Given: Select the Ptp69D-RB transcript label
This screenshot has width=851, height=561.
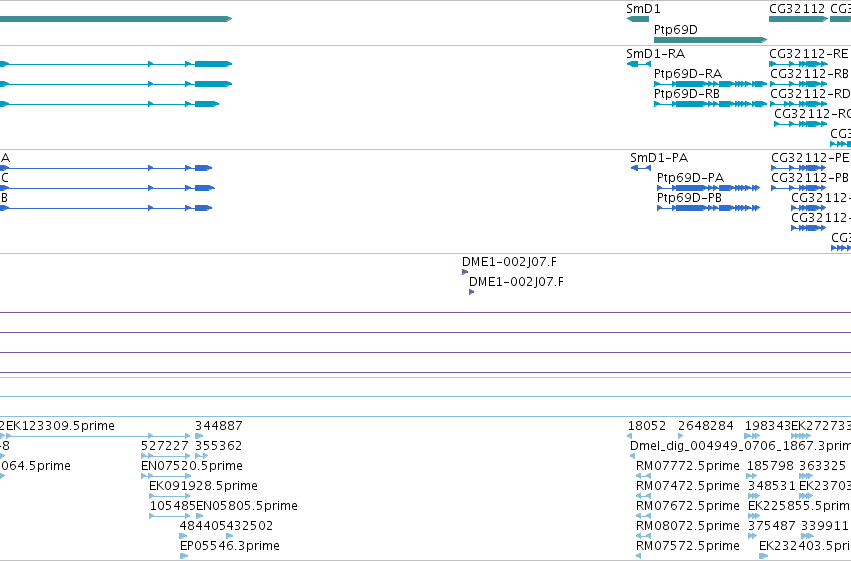Looking at the screenshot, I should (687, 94).
